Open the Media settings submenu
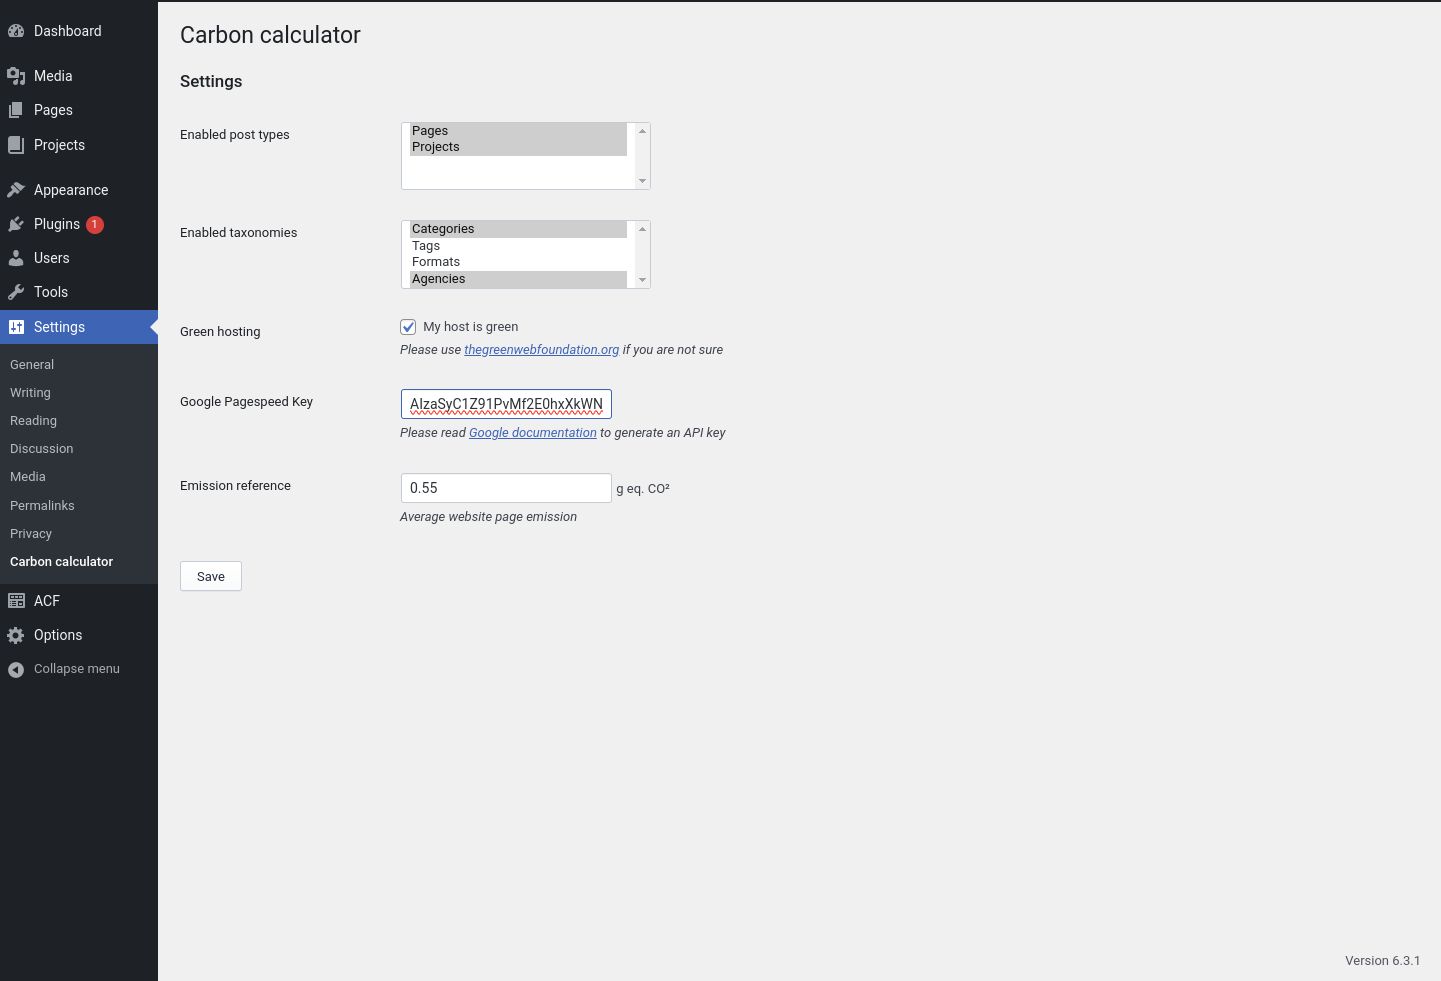The image size is (1441, 981). (x=28, y=477)
